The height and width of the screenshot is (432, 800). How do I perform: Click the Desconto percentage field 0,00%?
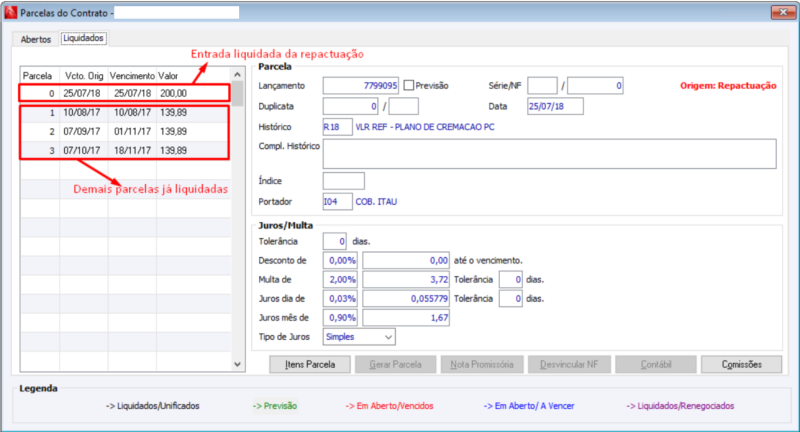(340, 261)
